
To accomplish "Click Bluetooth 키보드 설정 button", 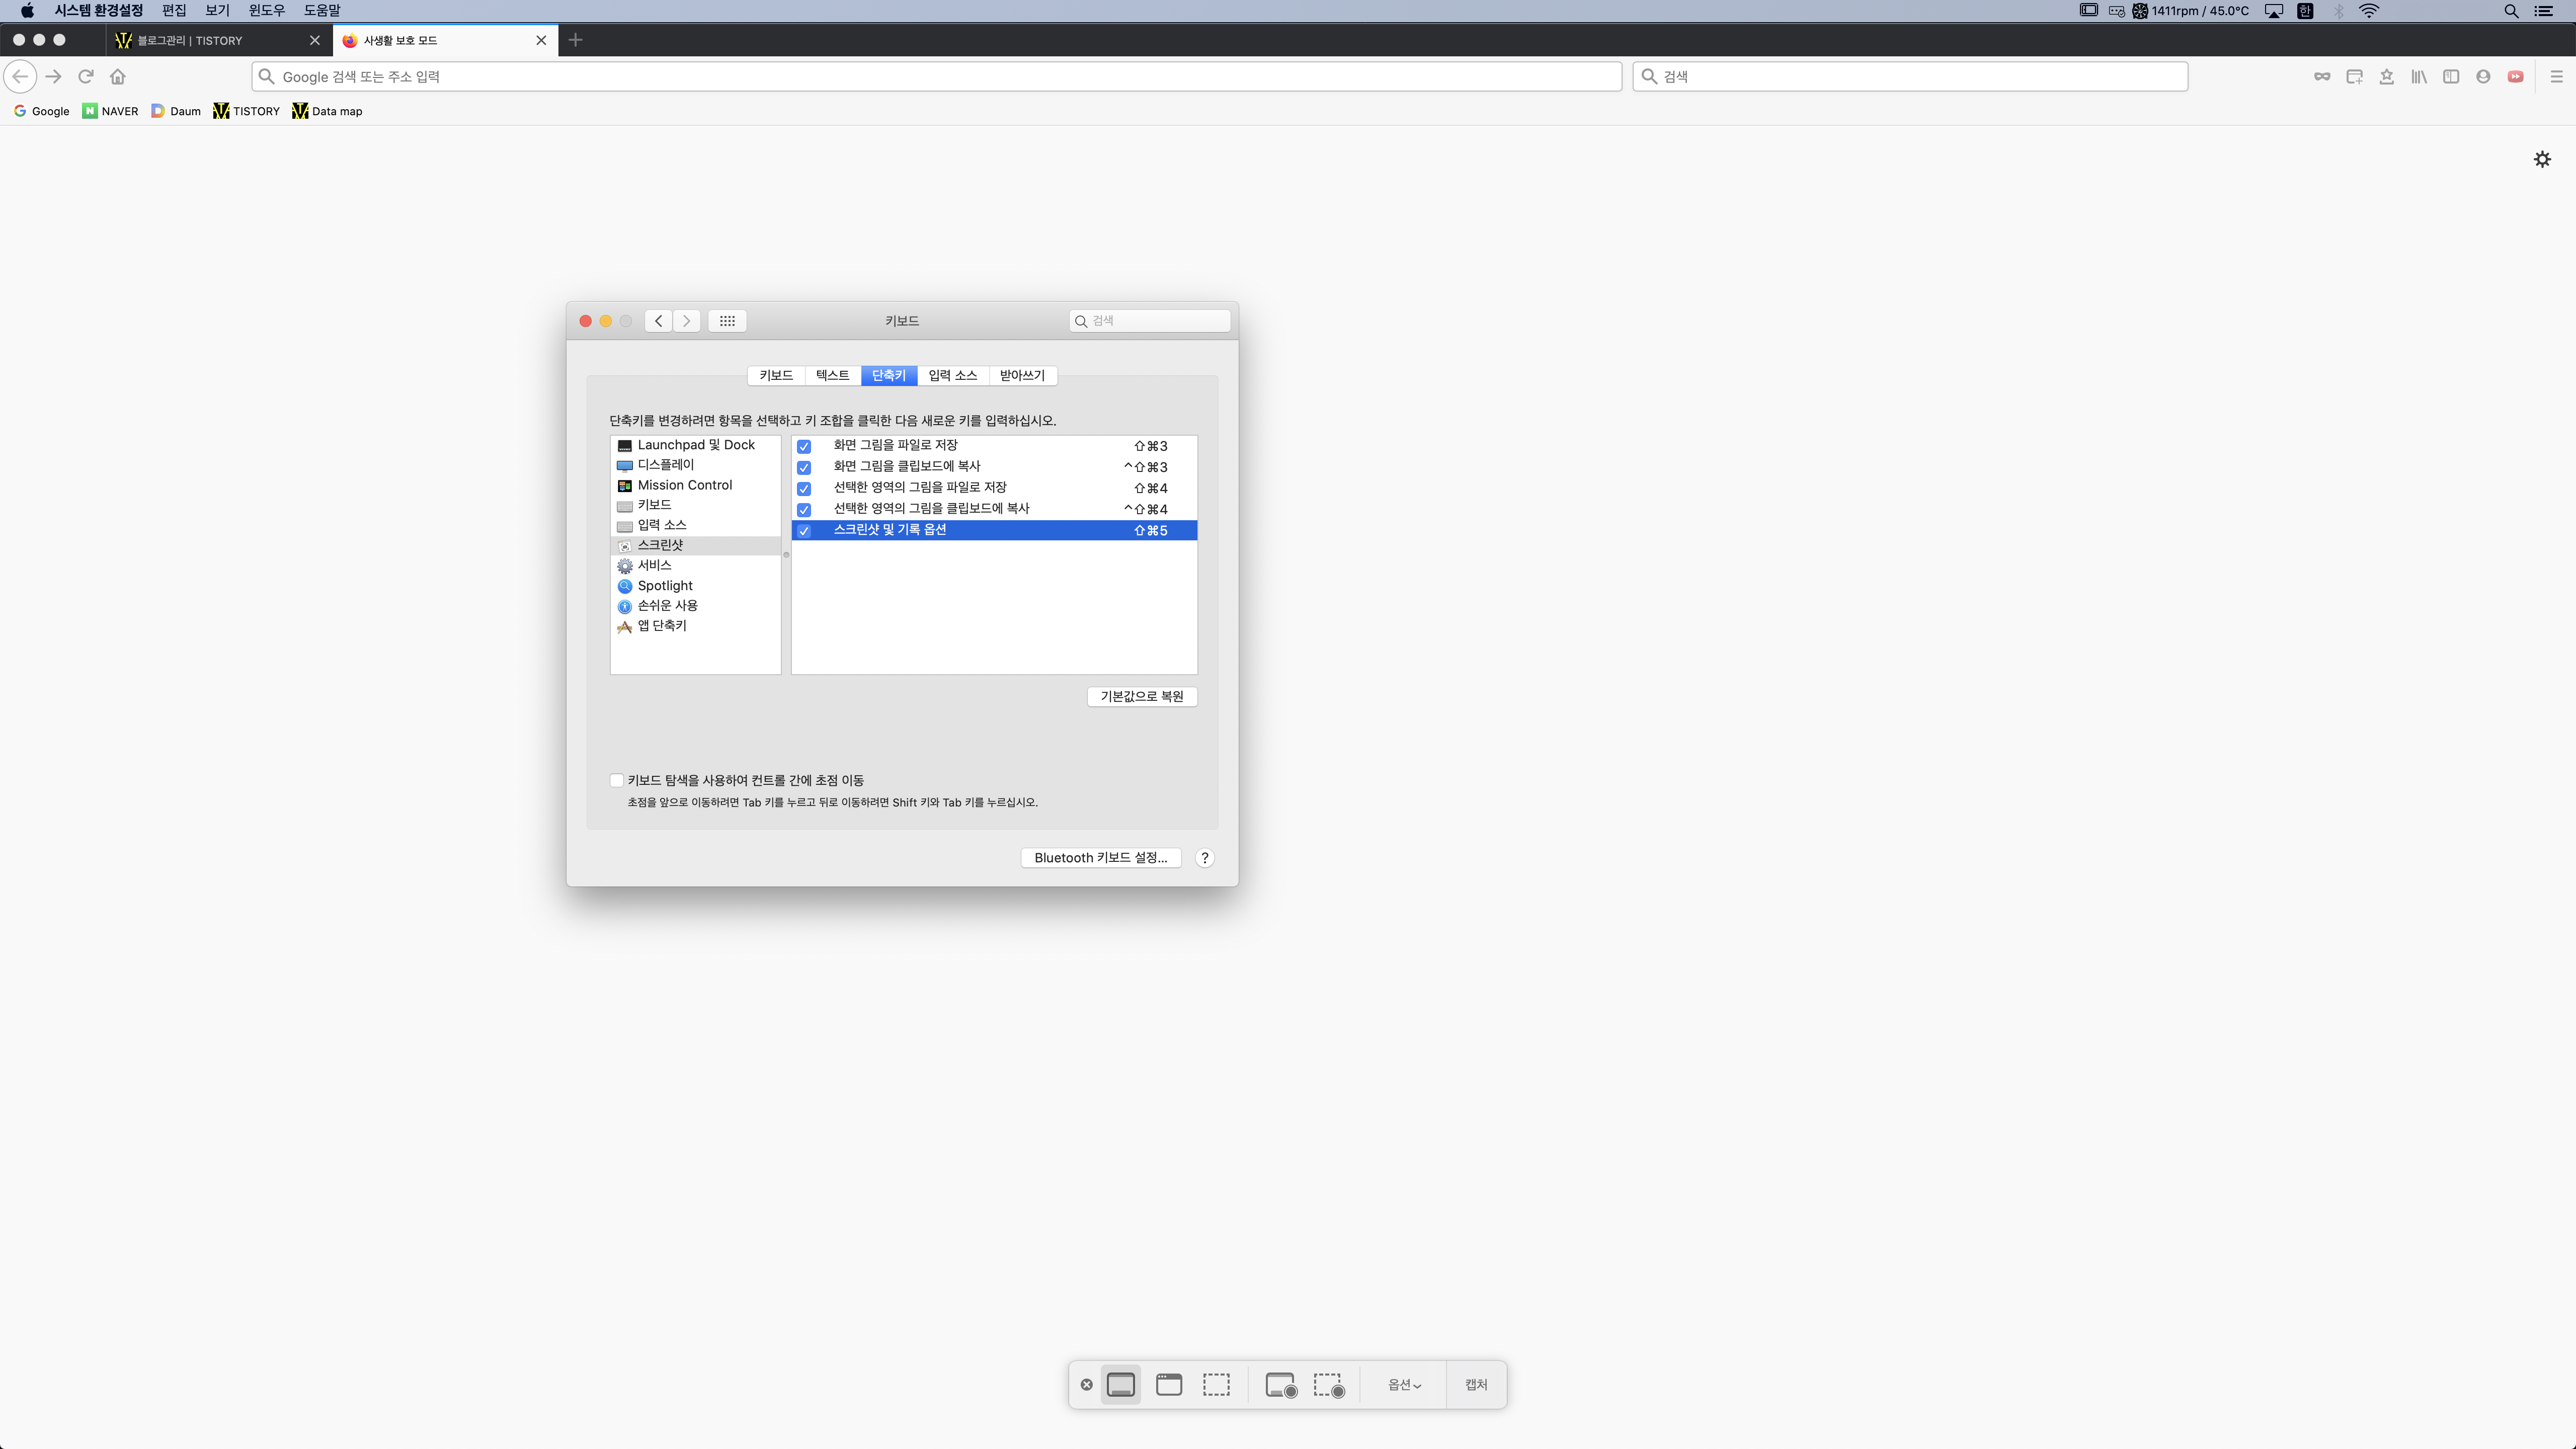I will (1100, 858).
